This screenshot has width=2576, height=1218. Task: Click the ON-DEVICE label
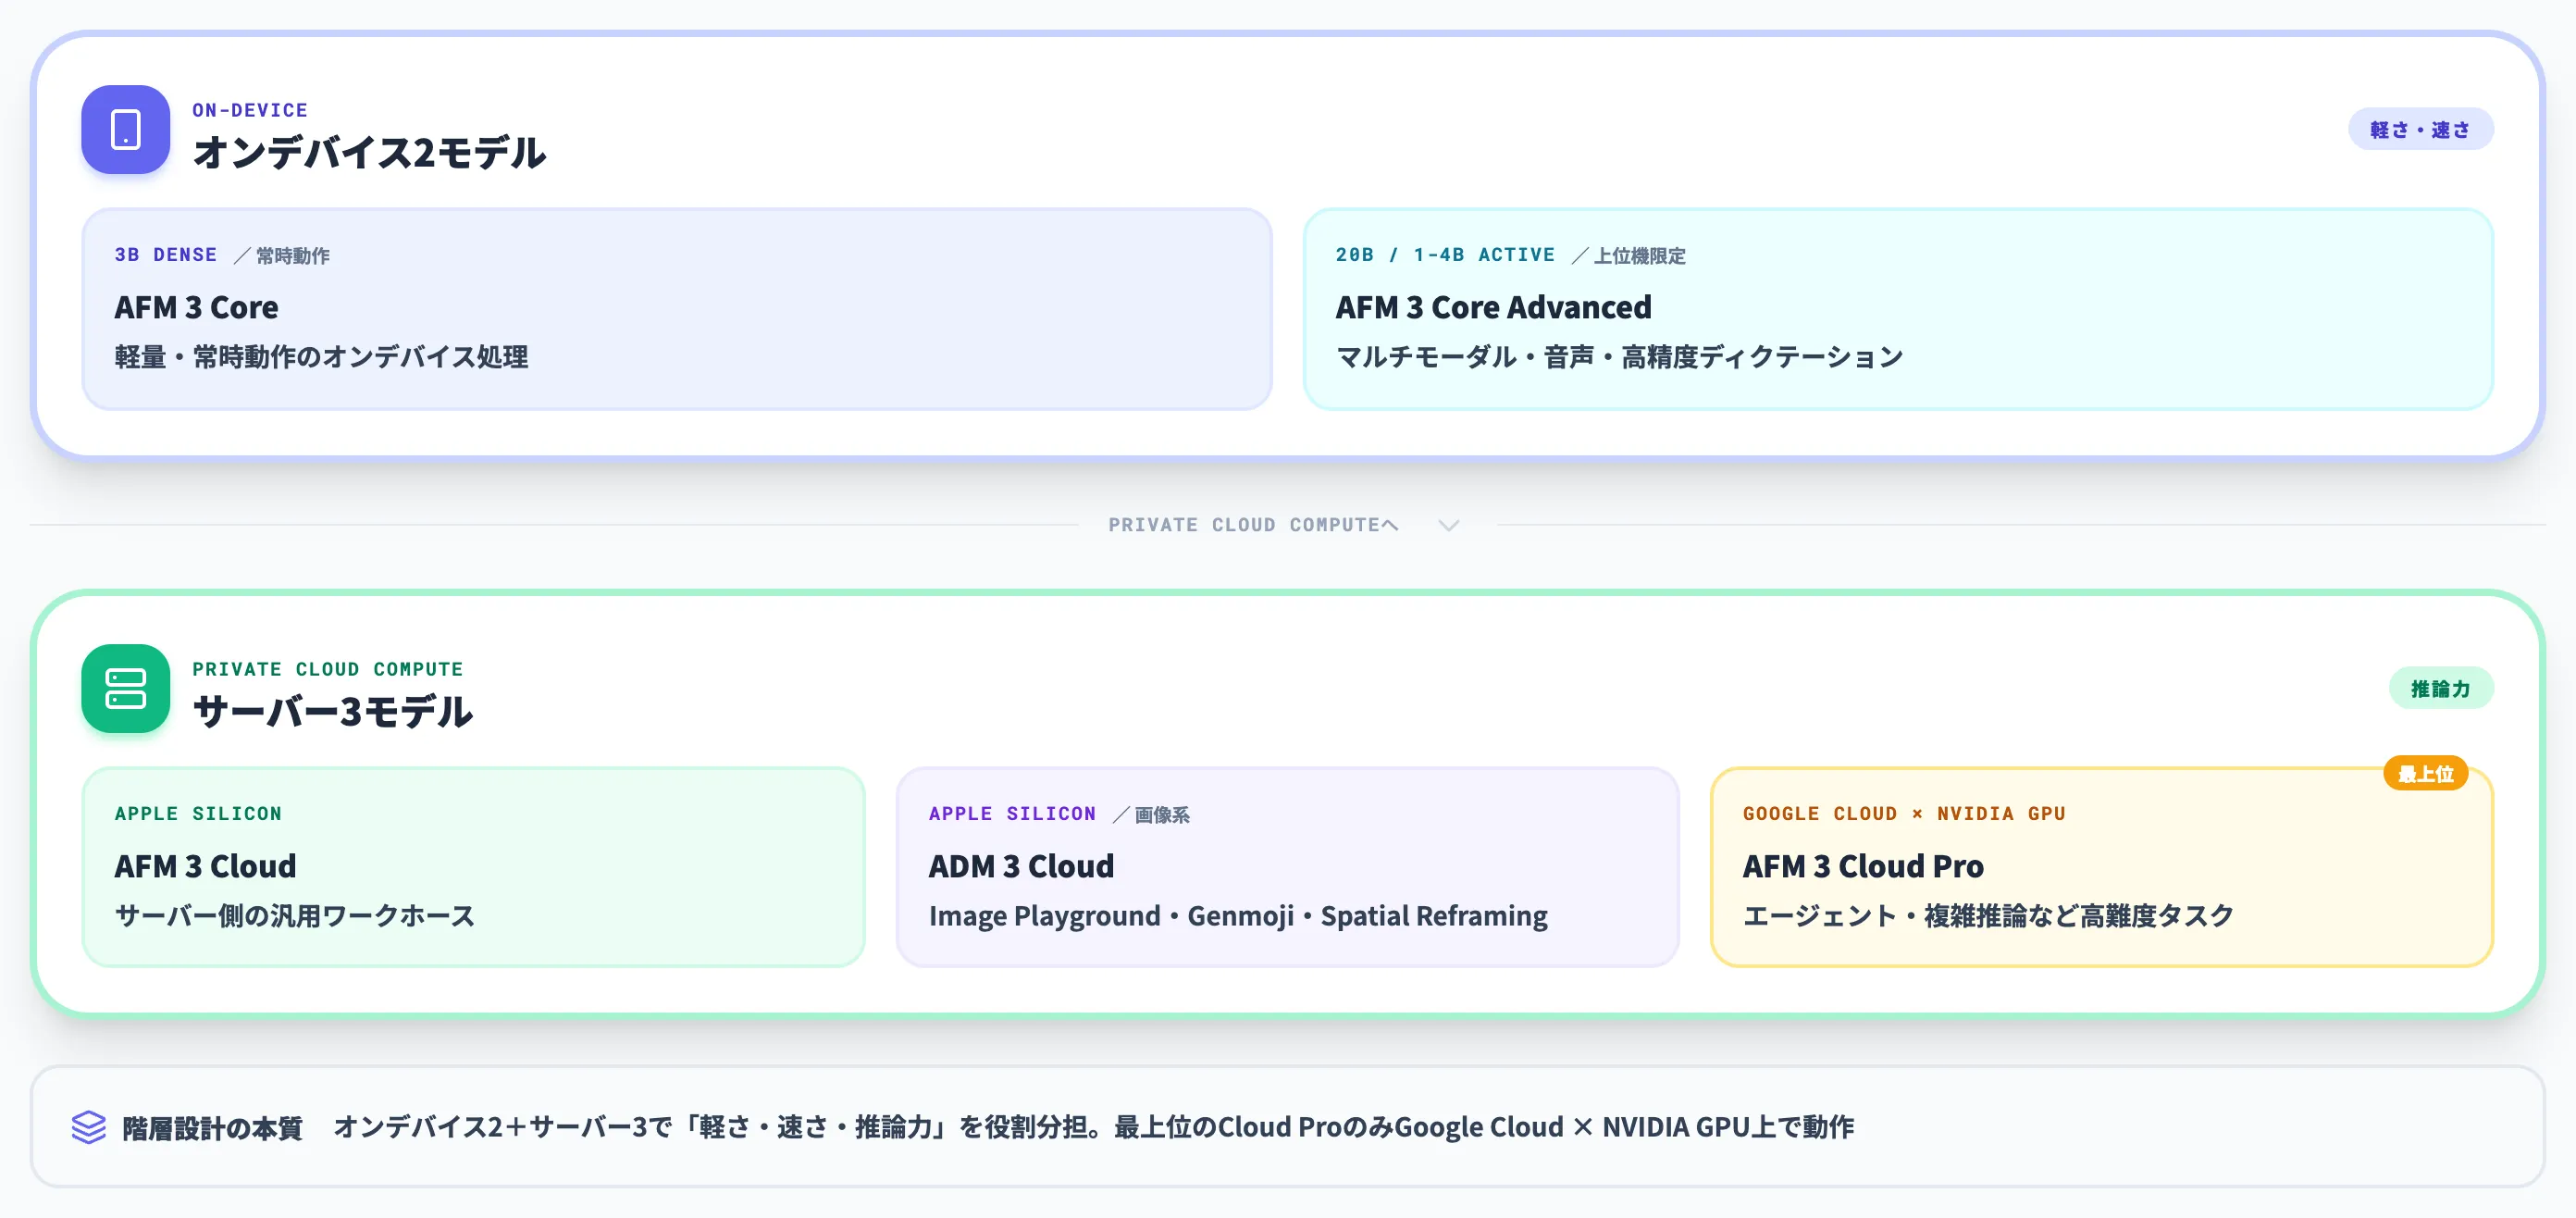pyautogui.click(x=250, y=110)
